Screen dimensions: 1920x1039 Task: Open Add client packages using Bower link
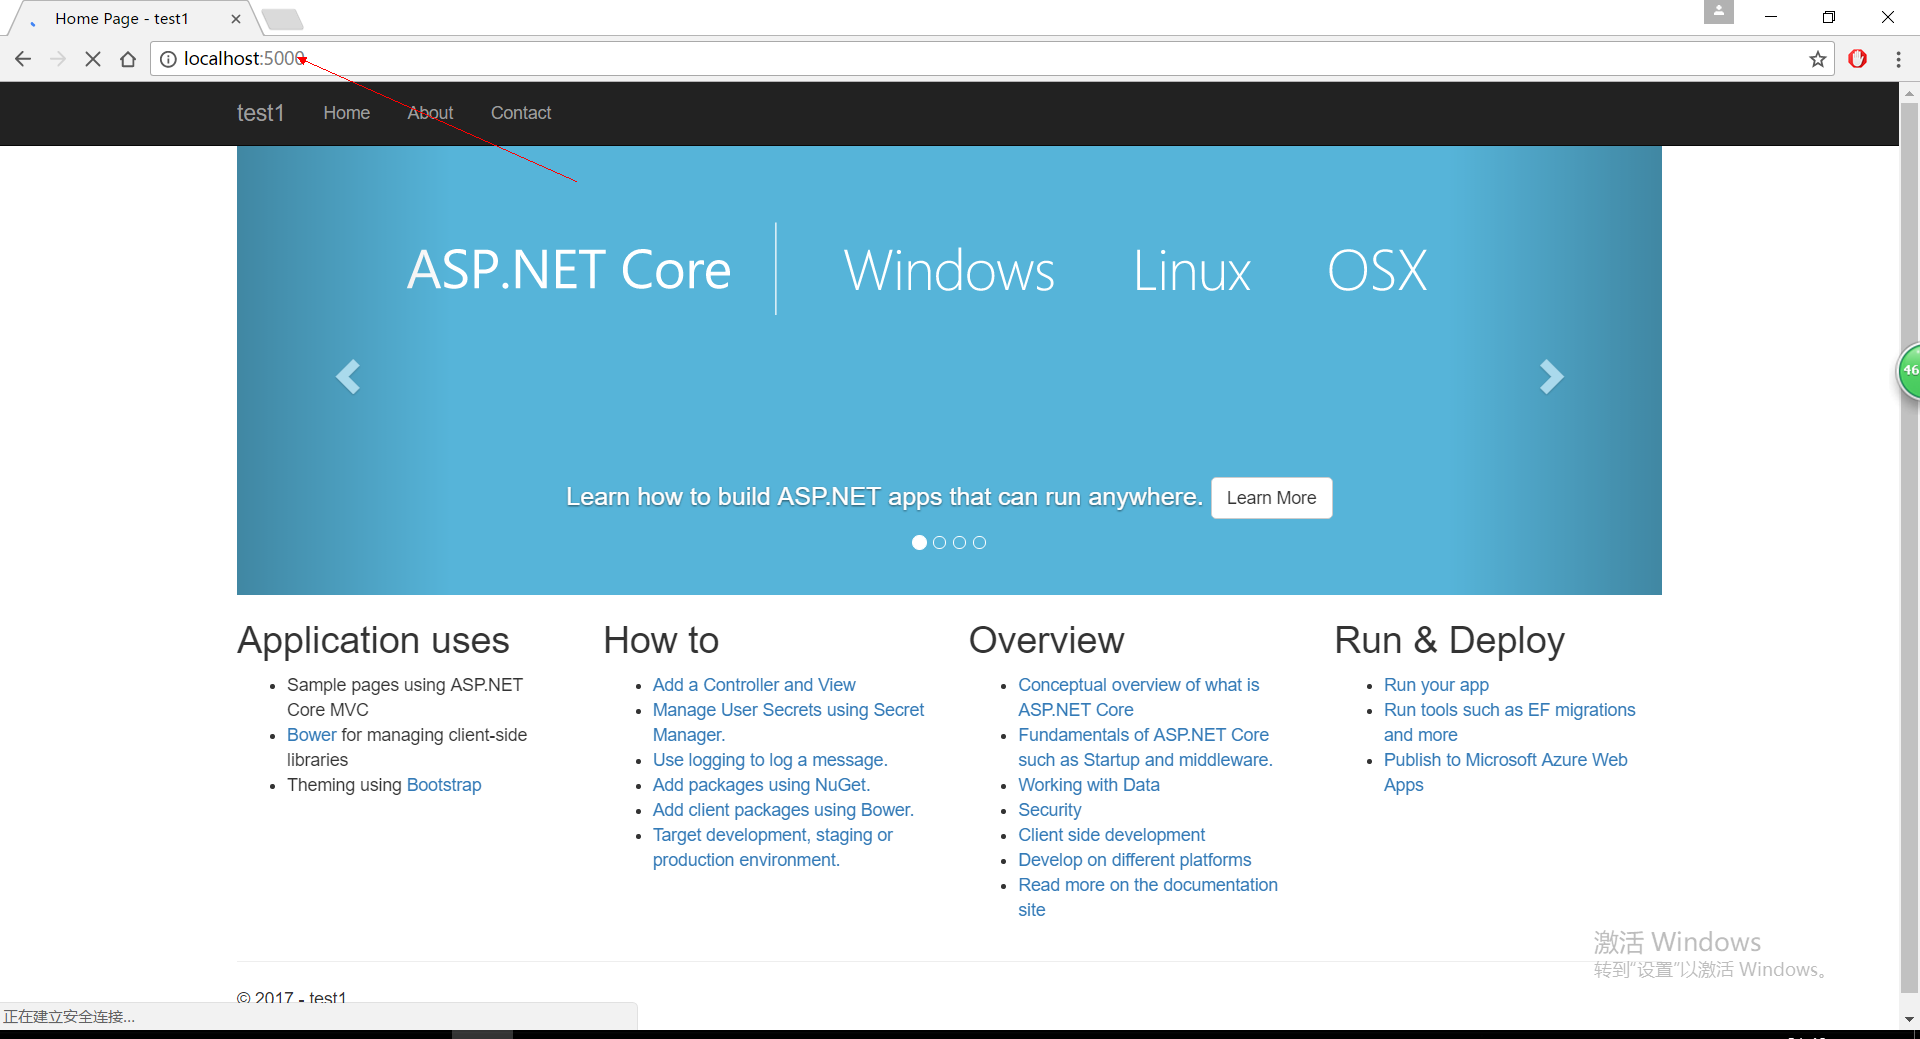click(783, 810)
